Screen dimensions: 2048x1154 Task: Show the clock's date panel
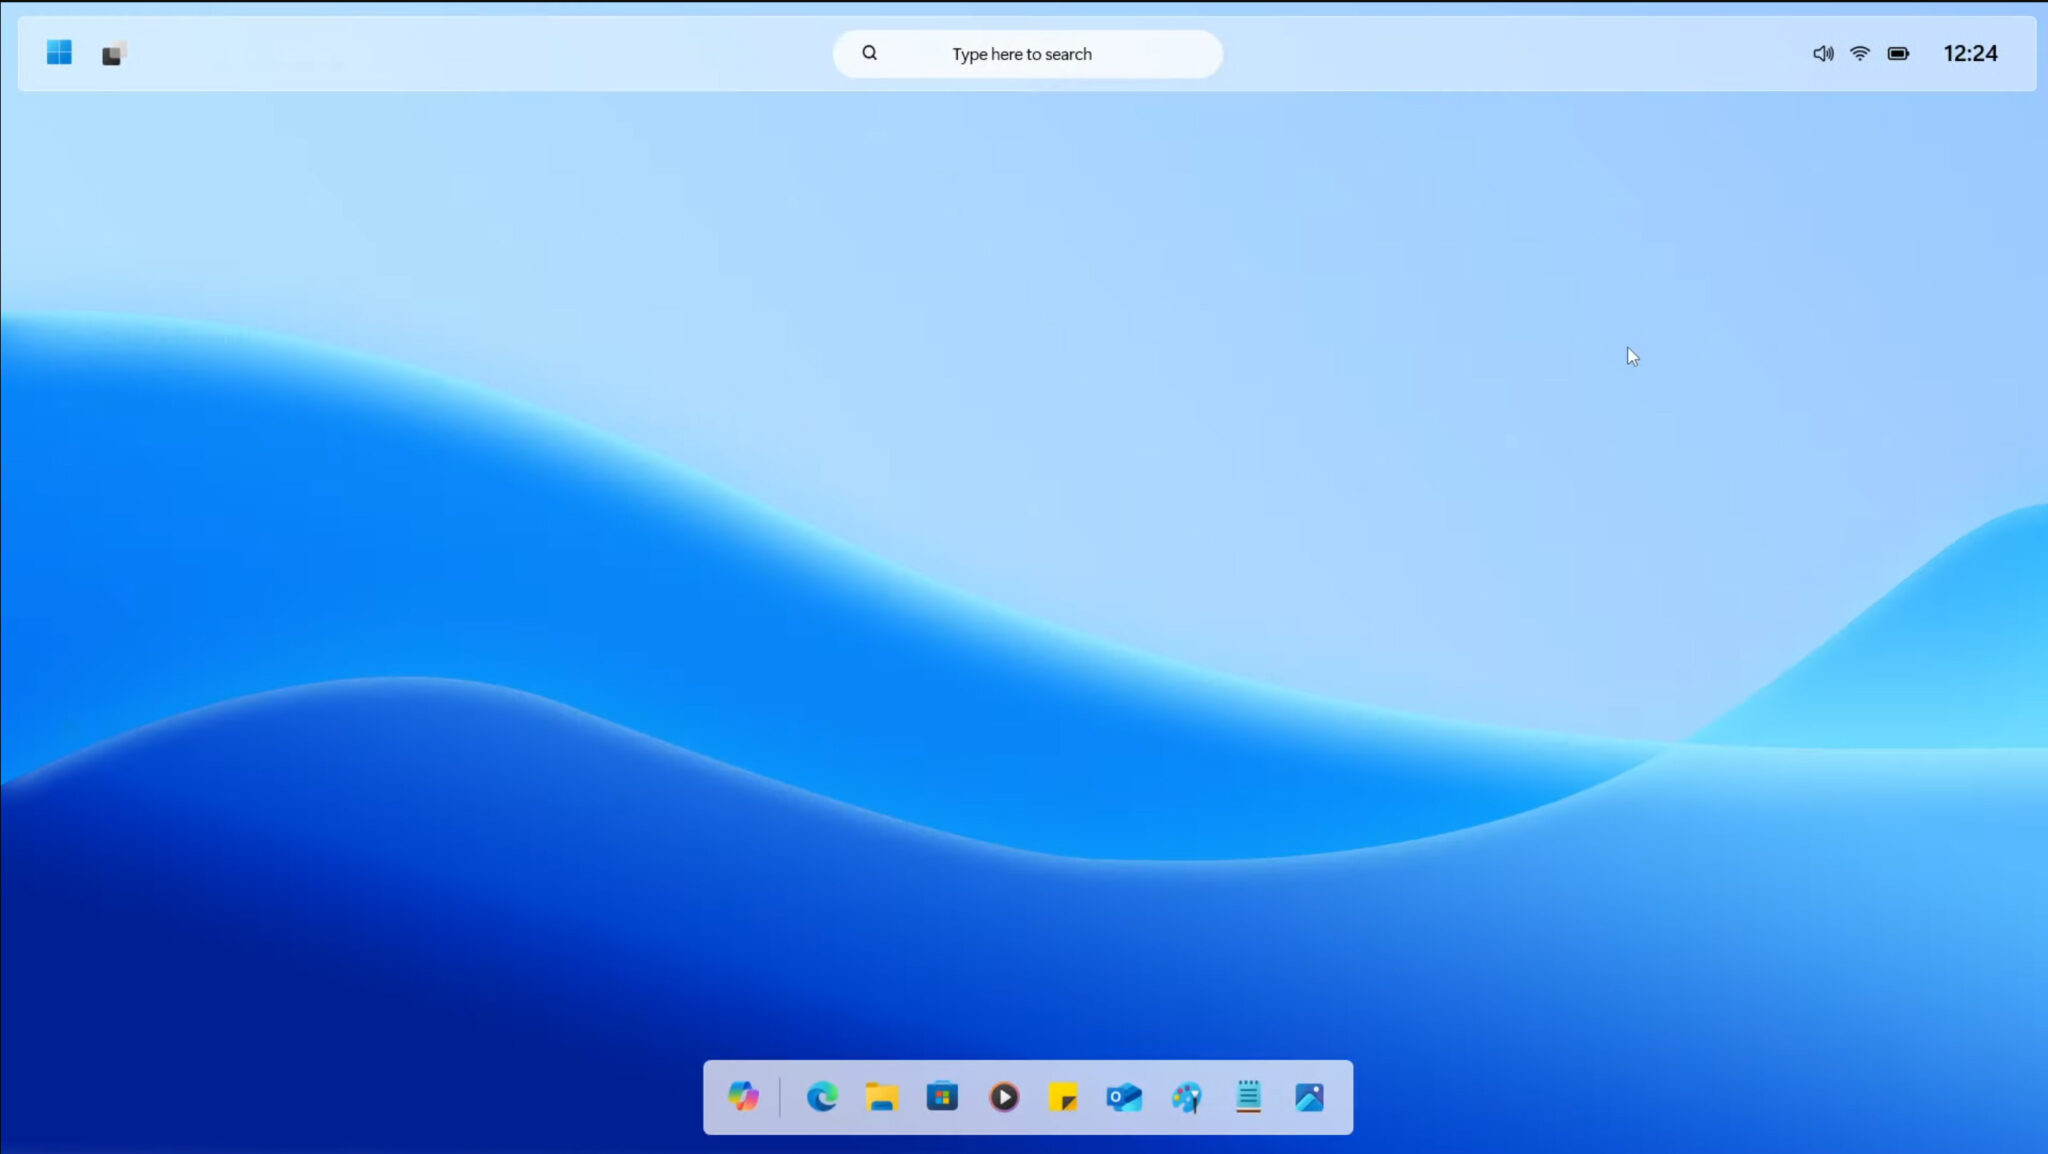pyautogui.click(x=1970, y=53)
